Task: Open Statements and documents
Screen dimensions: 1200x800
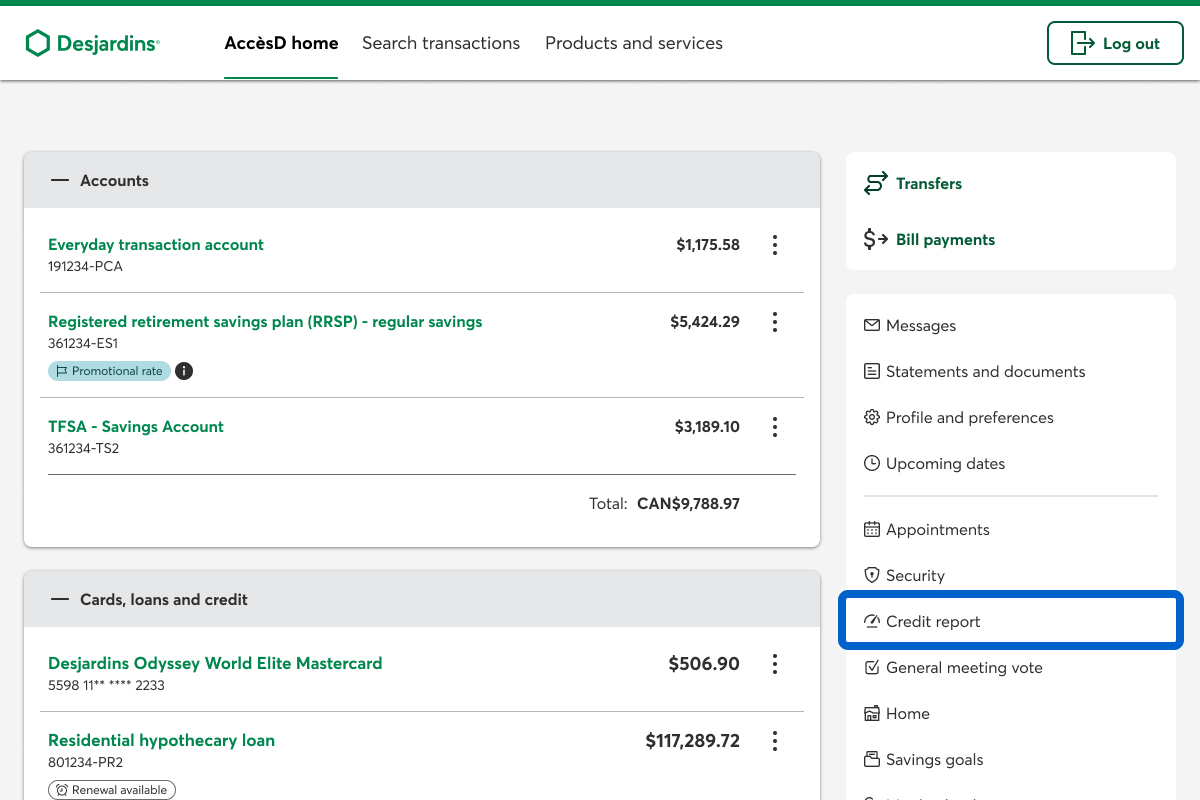Action: coord(984,372)
